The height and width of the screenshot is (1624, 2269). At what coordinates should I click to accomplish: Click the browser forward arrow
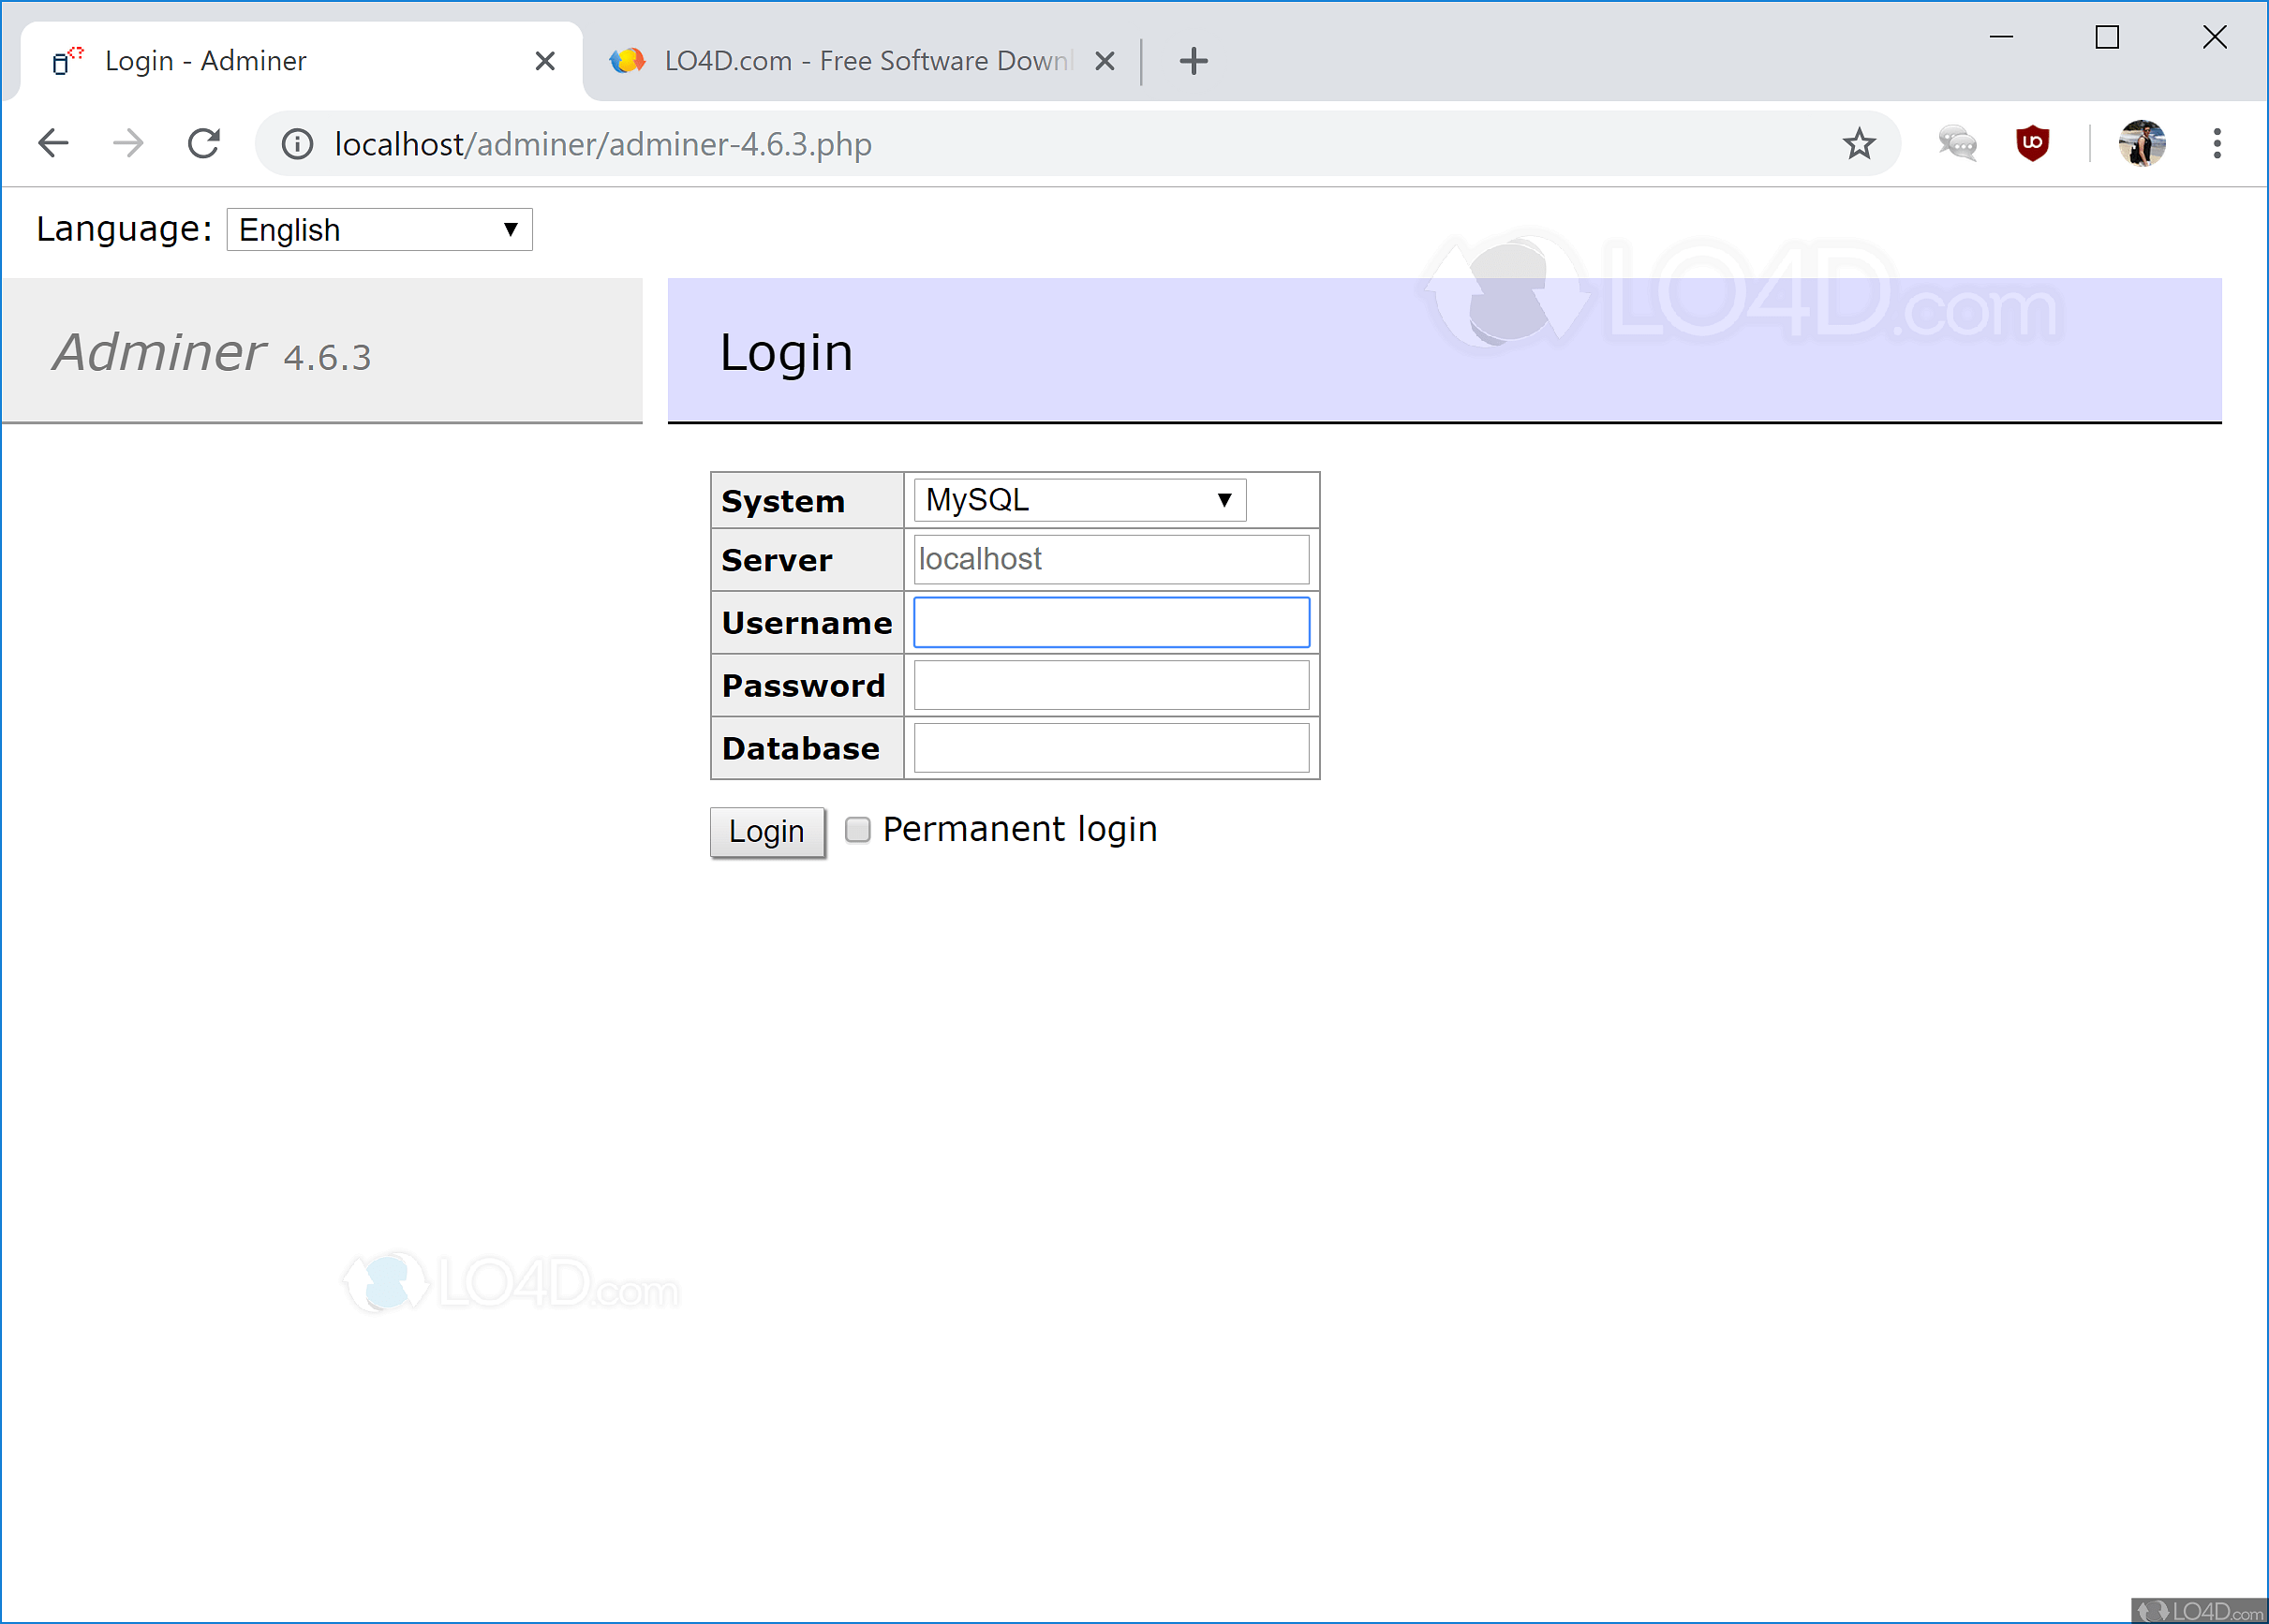point(128,144)
